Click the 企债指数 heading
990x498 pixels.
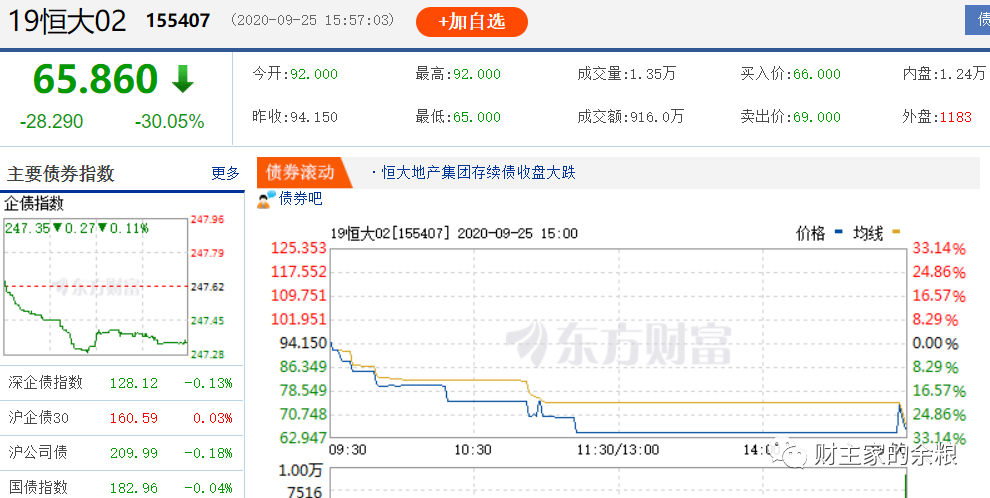34,204
